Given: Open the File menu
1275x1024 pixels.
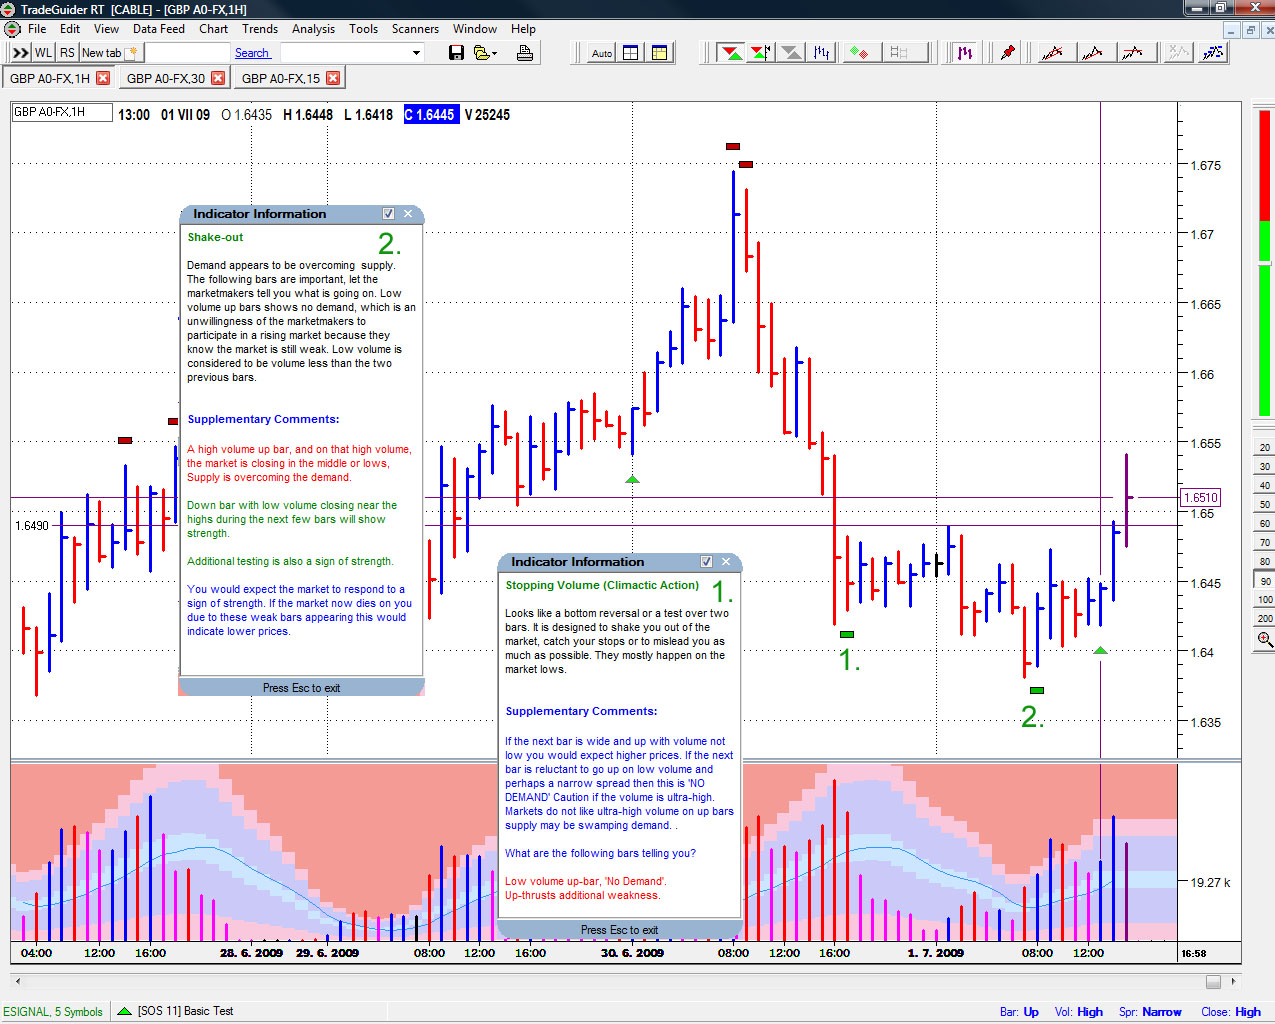Looking at the screenshot, I should pos(37,29).
